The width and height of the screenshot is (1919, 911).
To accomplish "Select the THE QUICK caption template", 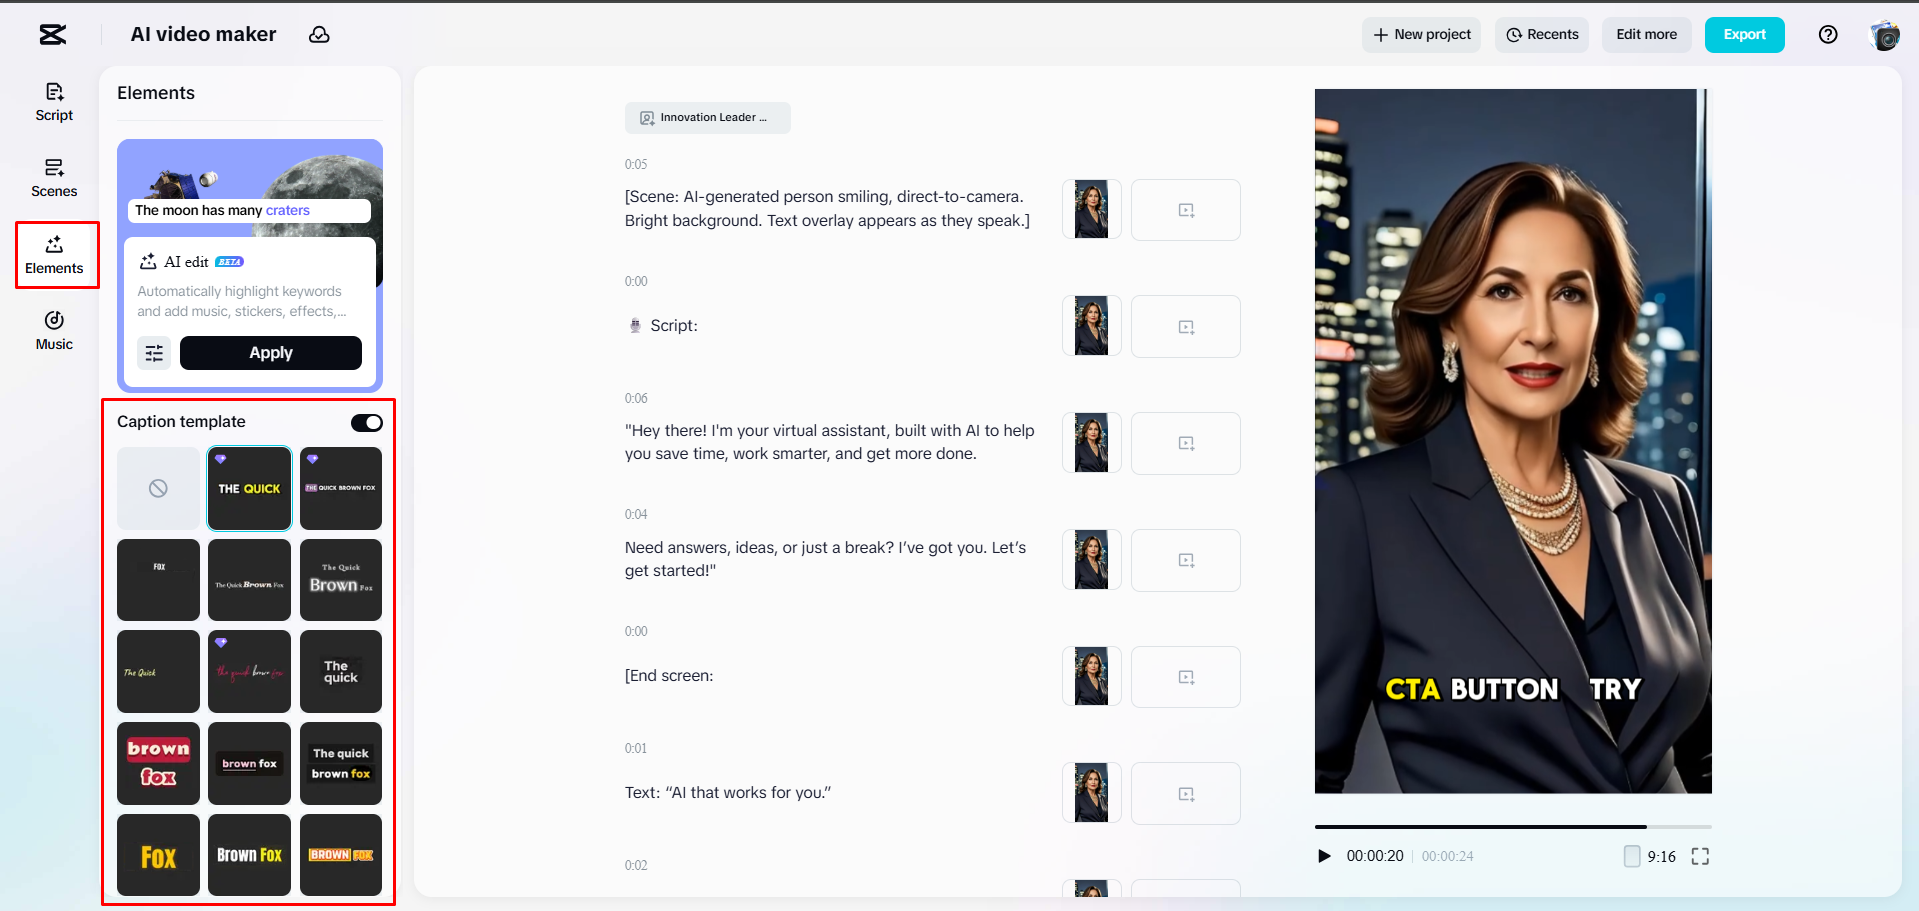I will click(x=249, y=488).
